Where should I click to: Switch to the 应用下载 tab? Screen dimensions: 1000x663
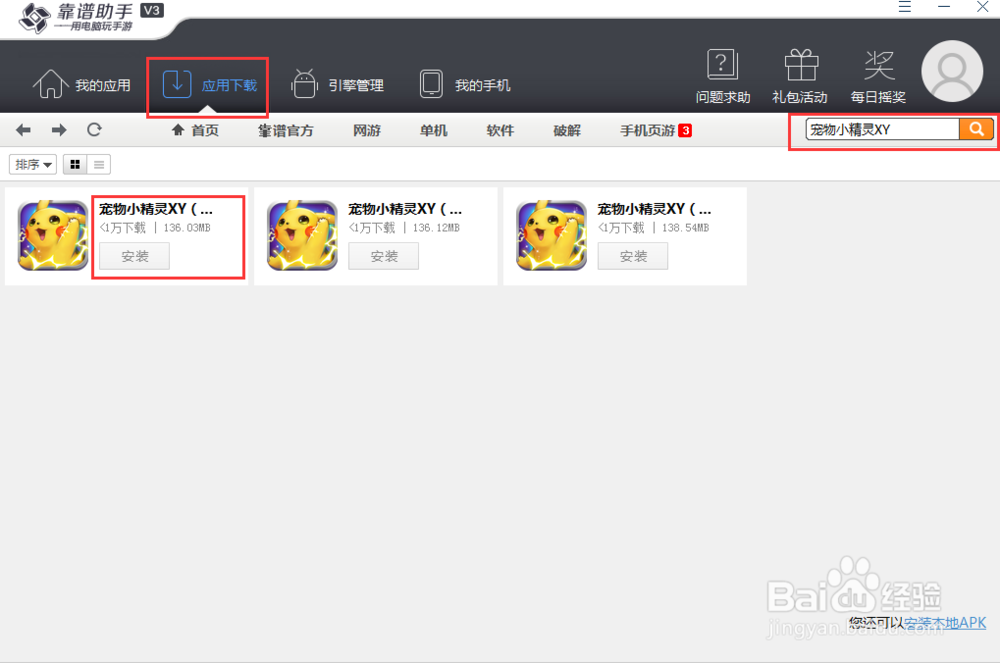209,85
